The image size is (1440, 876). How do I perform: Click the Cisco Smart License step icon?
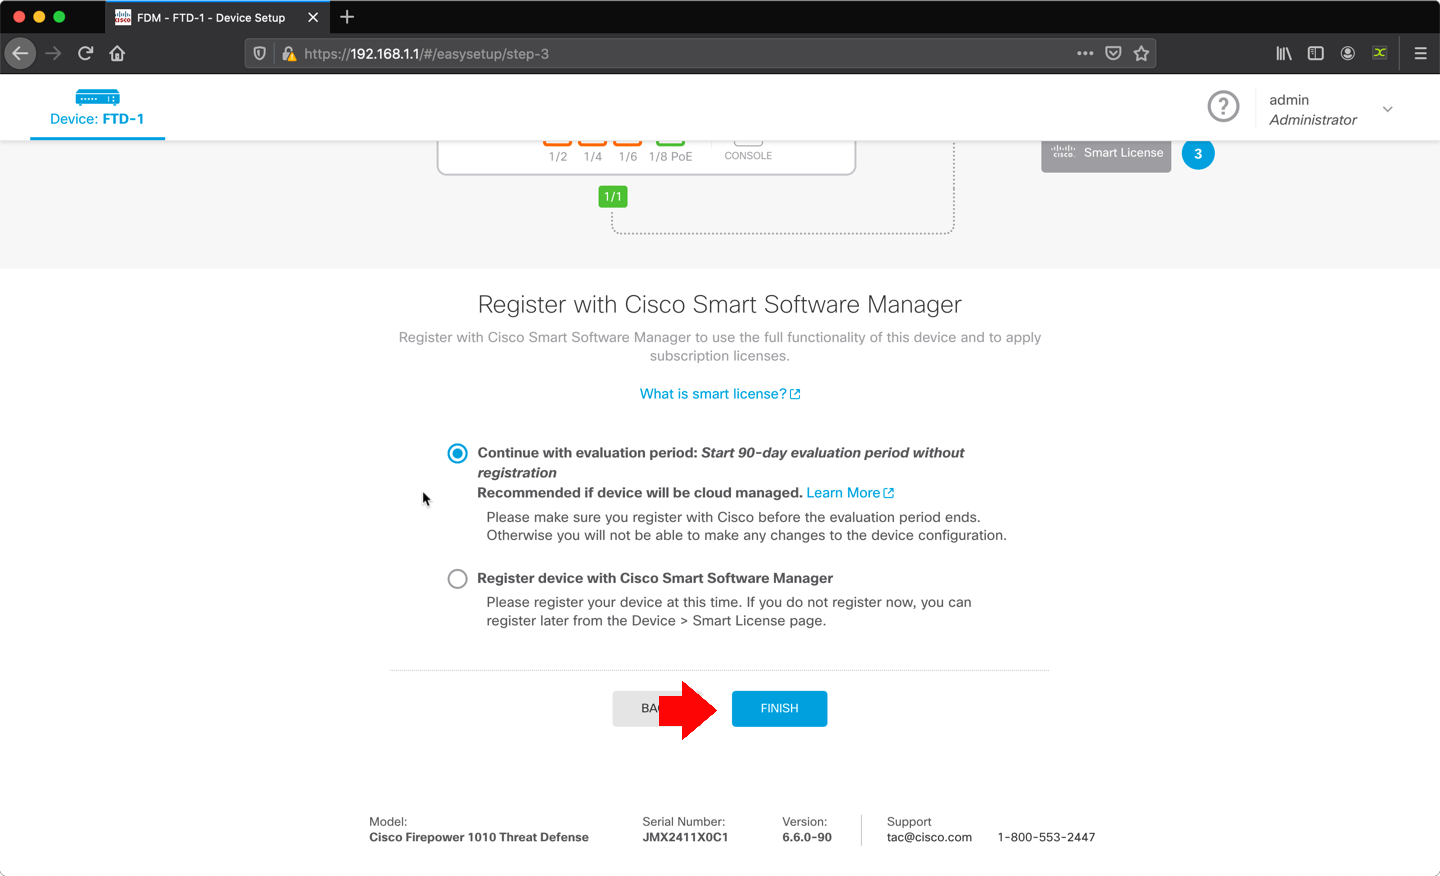coord(1105,153)
